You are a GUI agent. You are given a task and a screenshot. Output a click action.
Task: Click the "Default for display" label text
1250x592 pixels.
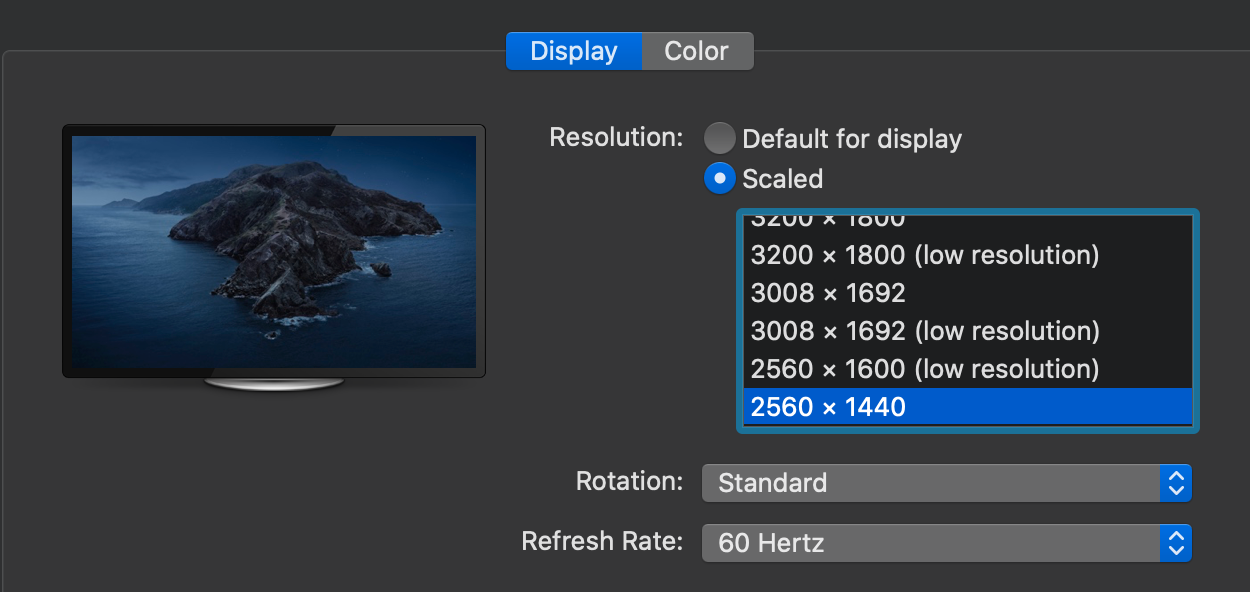(x=852, y=139)
